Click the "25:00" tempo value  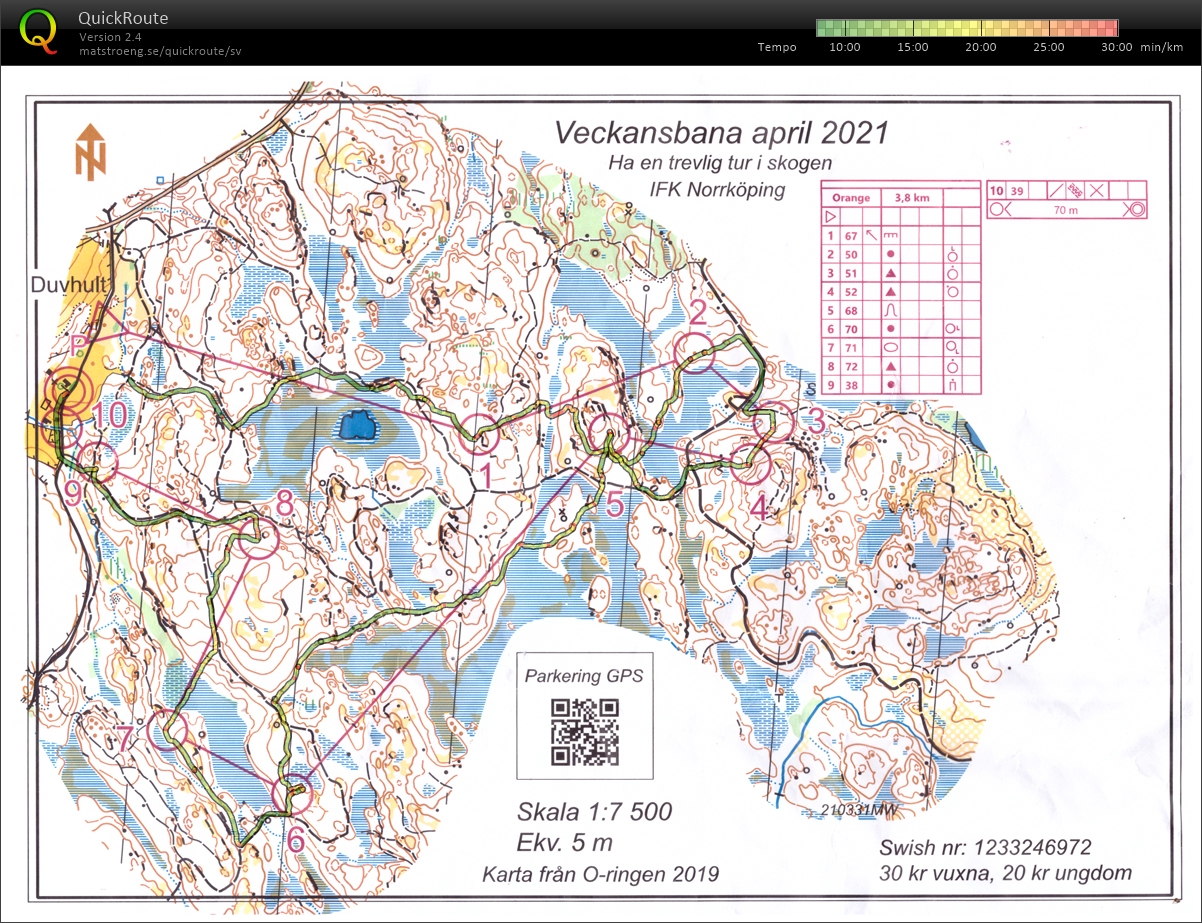1049,47
